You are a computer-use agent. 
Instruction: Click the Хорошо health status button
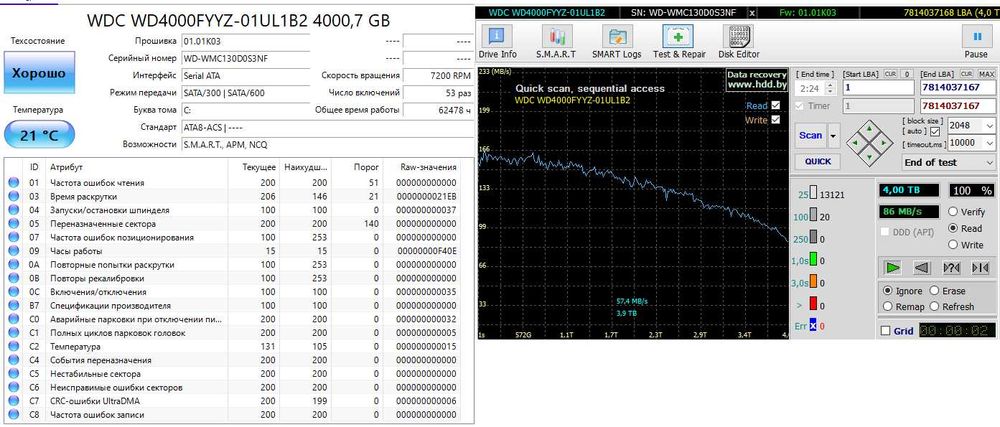point(39,73)
